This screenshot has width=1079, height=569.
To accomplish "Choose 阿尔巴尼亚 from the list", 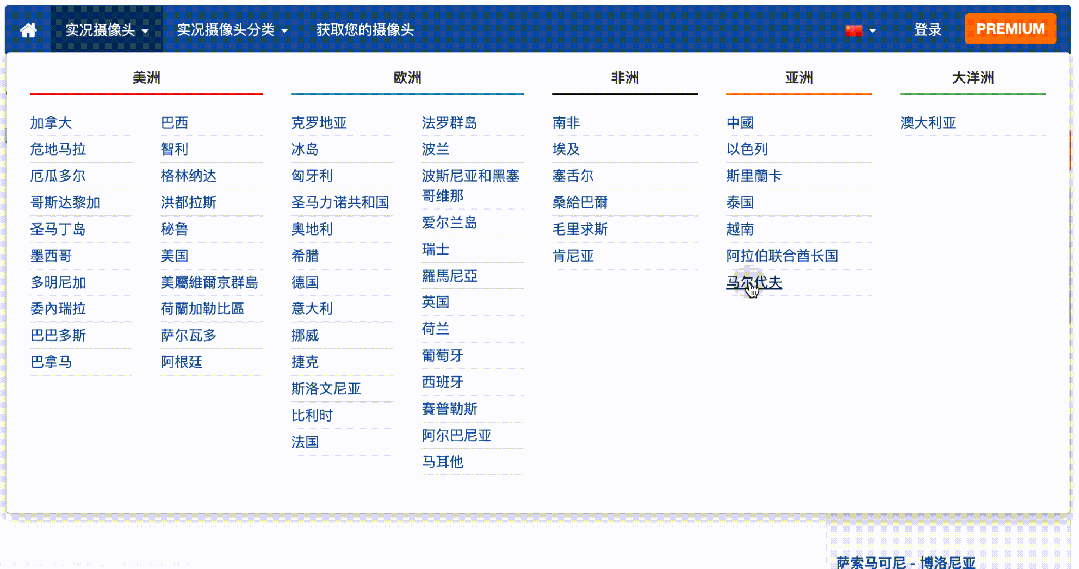I will 456,436.
